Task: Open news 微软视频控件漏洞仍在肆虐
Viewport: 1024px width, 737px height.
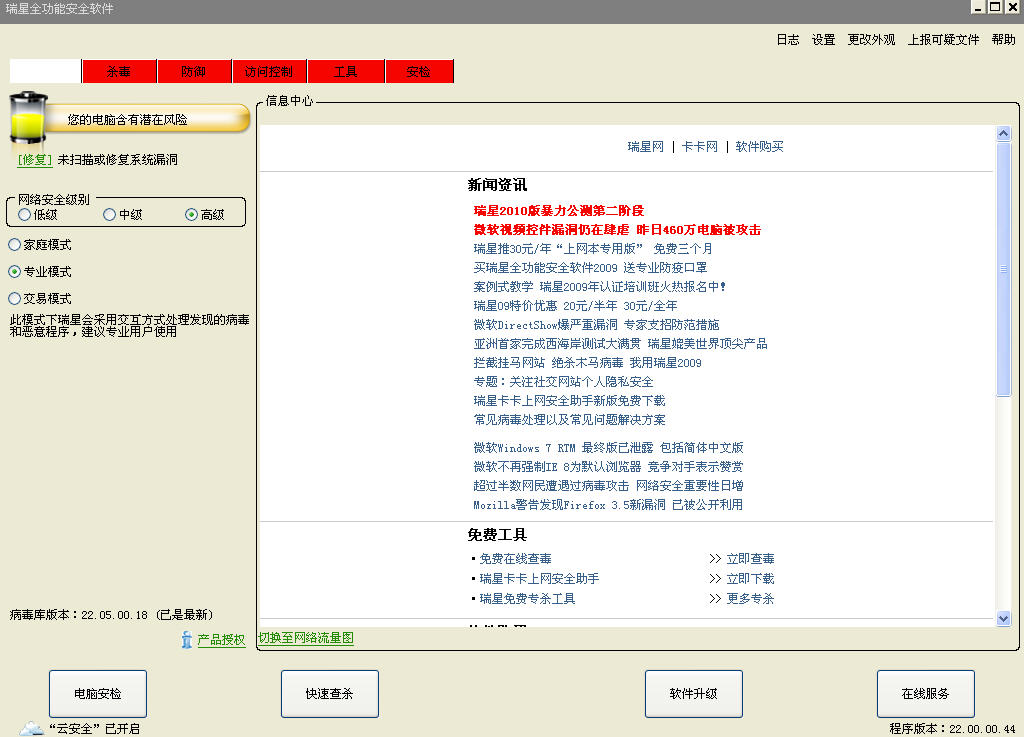Action: click(x=617, y=230)
